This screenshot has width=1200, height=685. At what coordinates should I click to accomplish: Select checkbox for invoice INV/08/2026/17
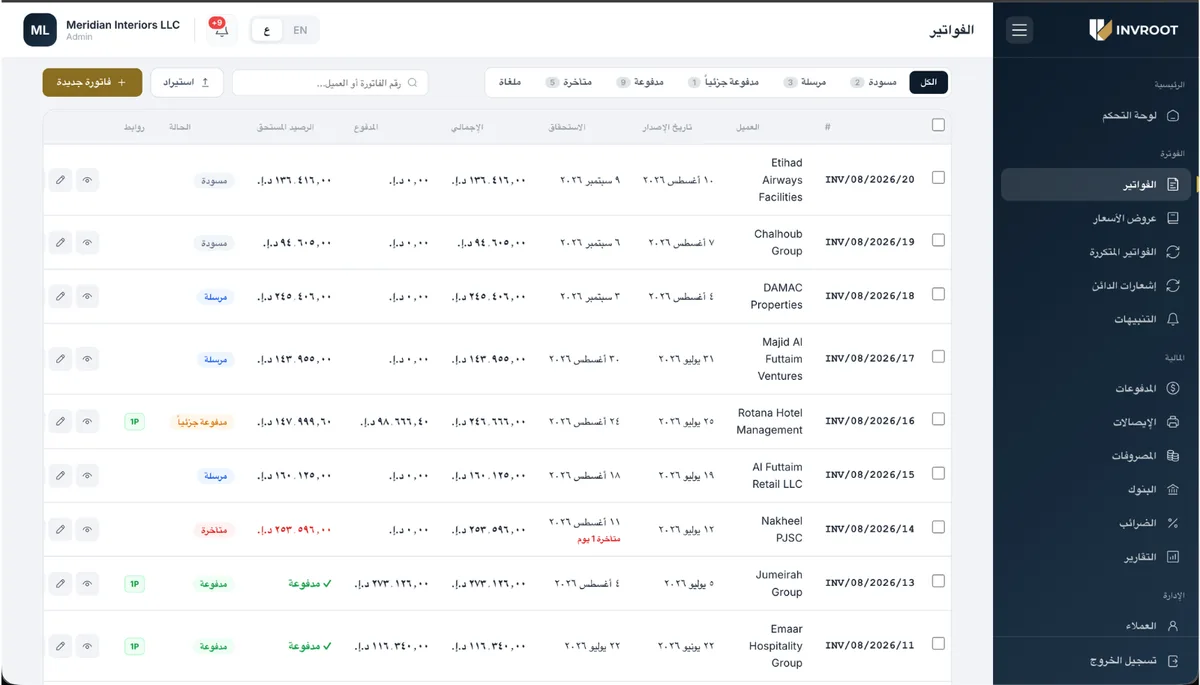pos(938,356)
